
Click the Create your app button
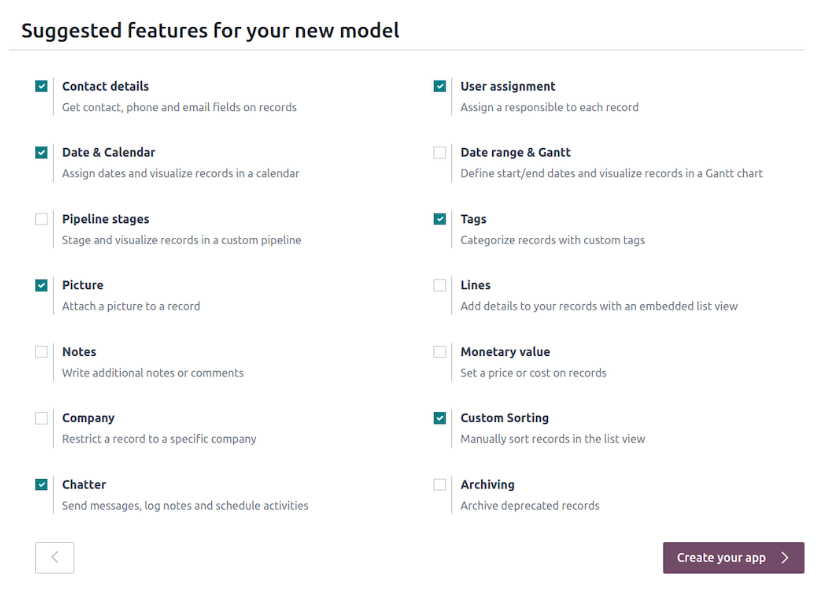(x=733, y=557)
